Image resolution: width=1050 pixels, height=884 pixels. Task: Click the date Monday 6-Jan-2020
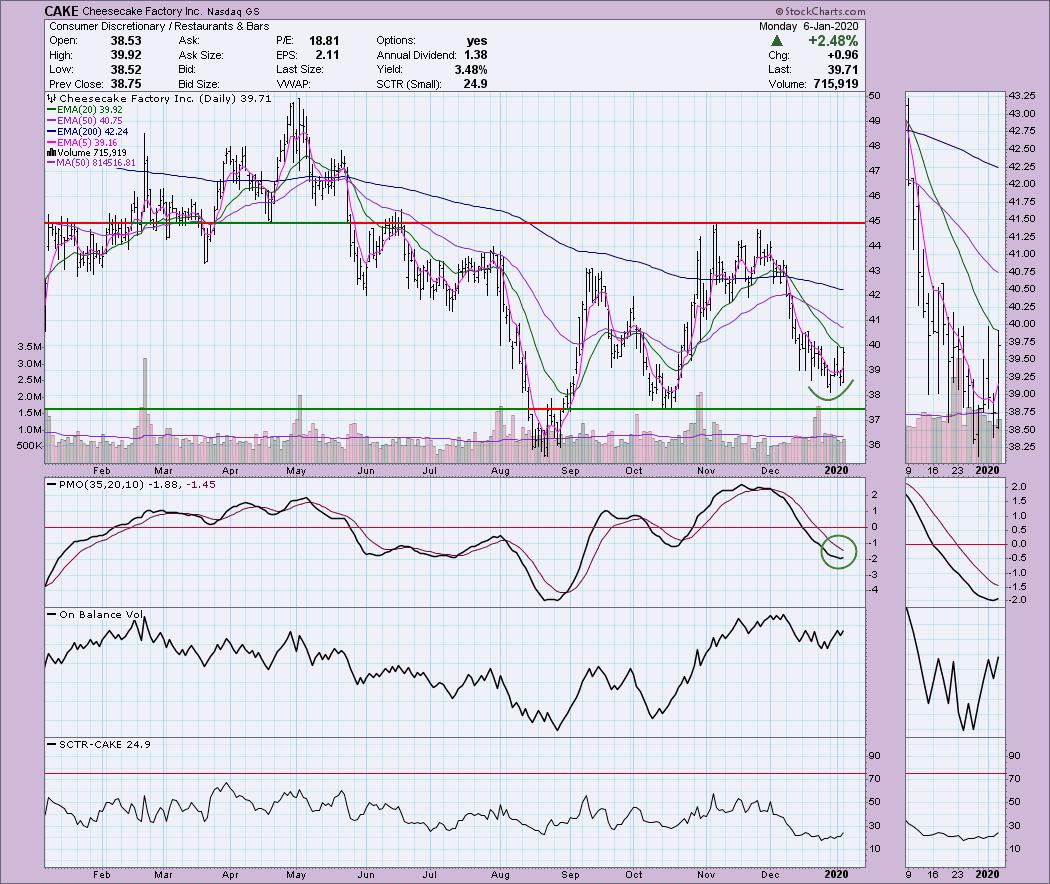(808, 26)
